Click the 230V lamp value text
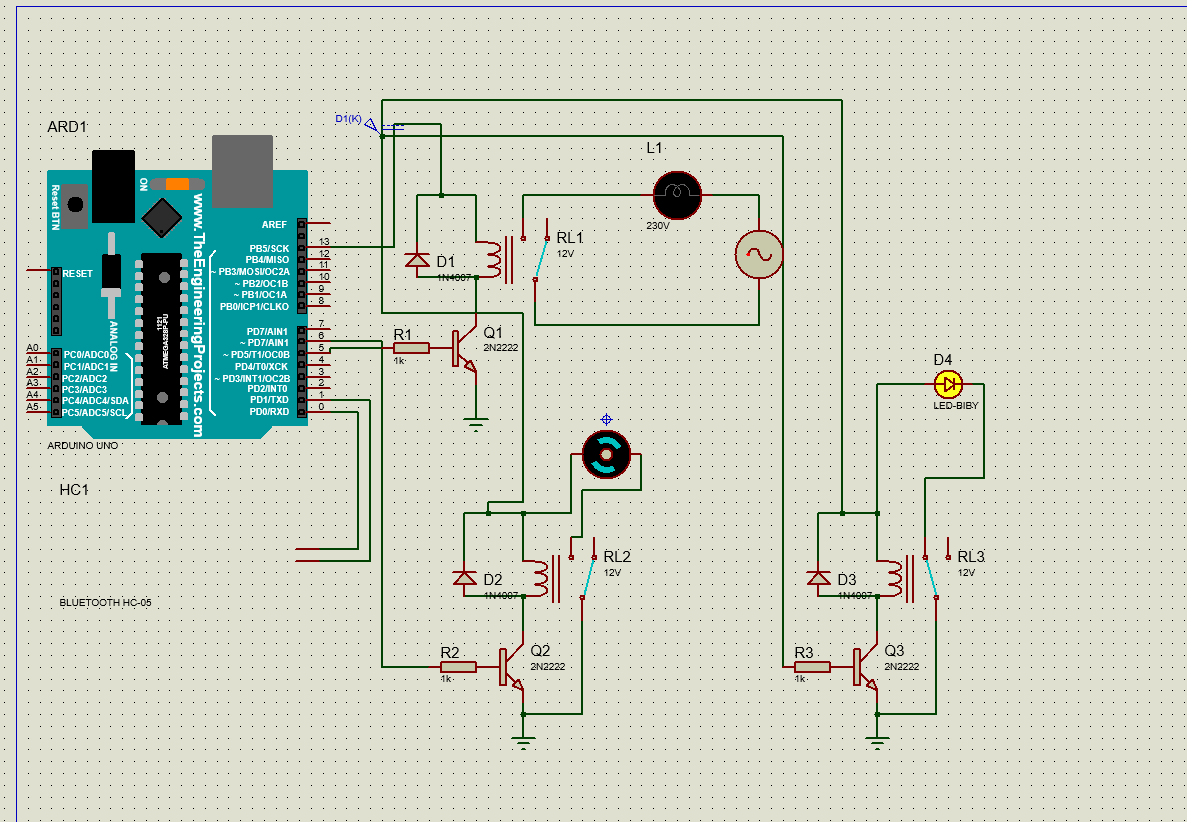Screen dimensions: 1187x822 (658, 226)
